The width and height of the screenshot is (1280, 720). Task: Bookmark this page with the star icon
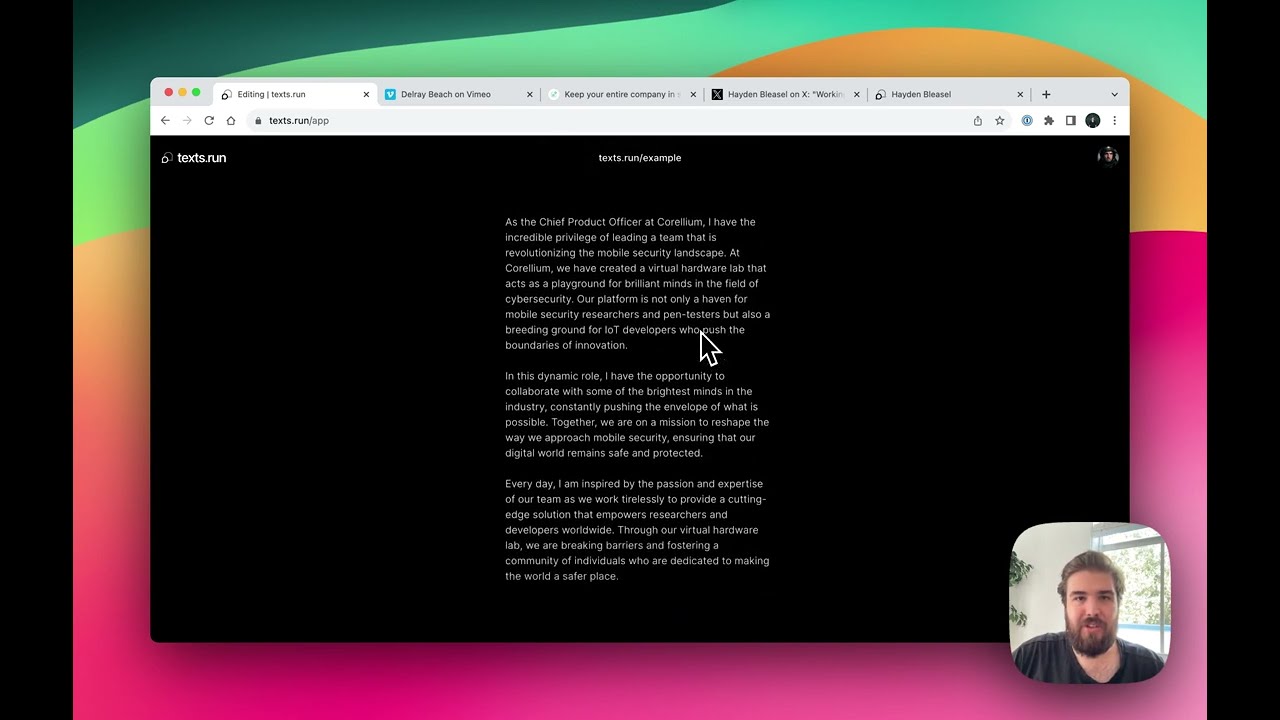pyautogui.click(x=999, y=121)
